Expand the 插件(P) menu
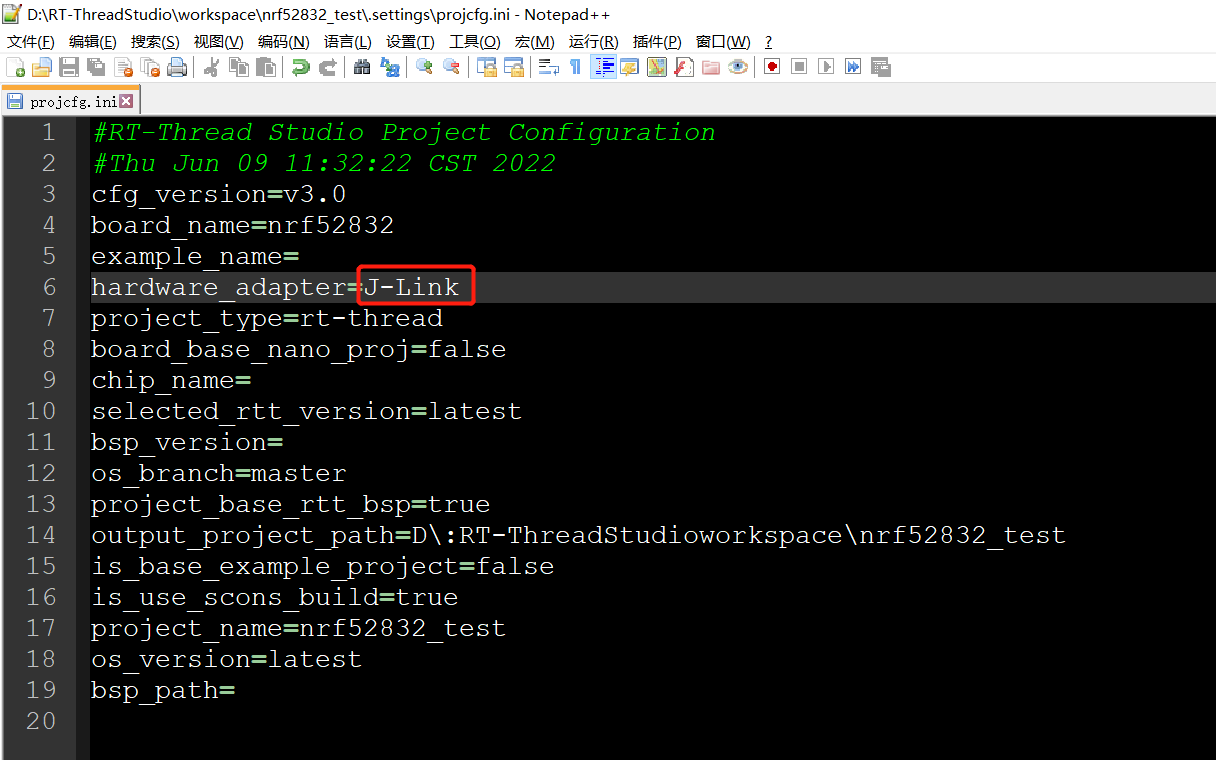The height and width of the screenshot is (760, 1216). pos(657,42)
